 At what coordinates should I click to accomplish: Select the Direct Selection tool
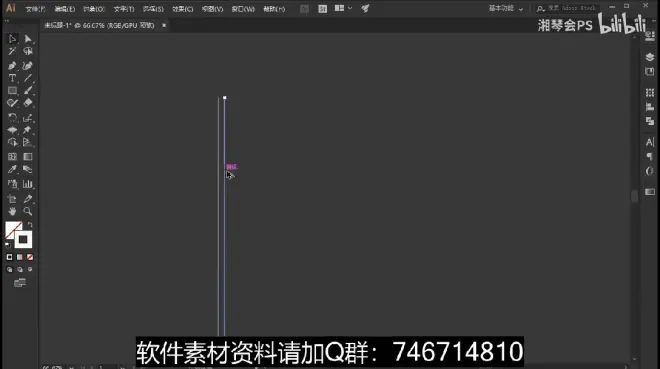tap(28, 39)
